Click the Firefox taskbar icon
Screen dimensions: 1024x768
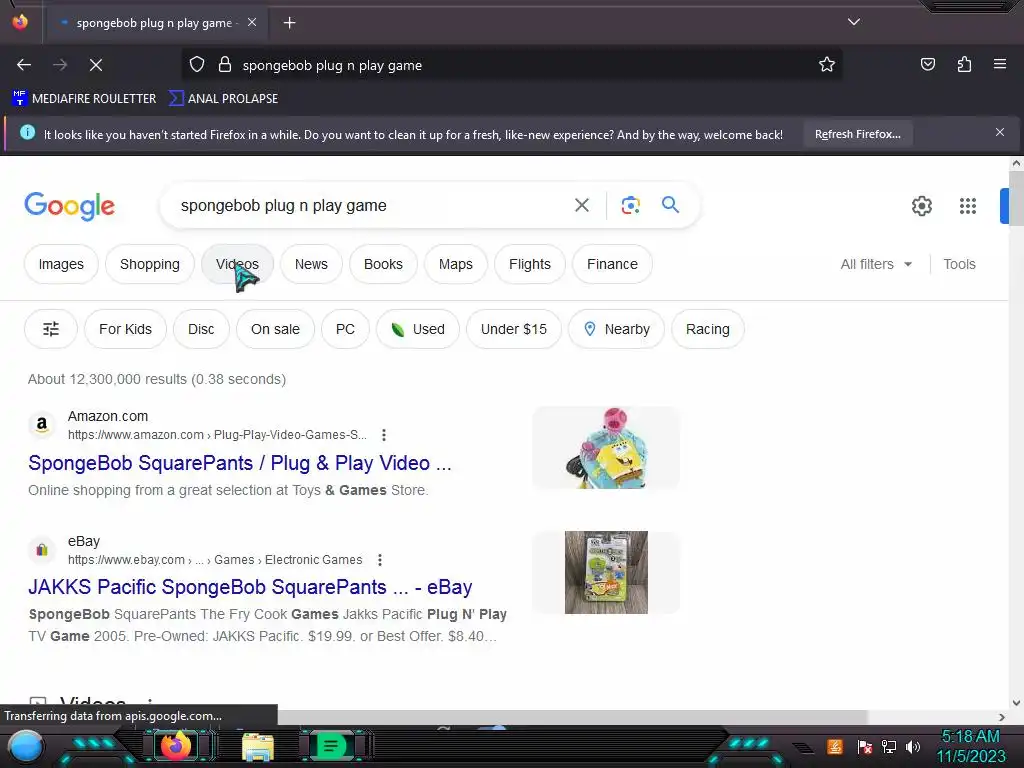(176, 746)
